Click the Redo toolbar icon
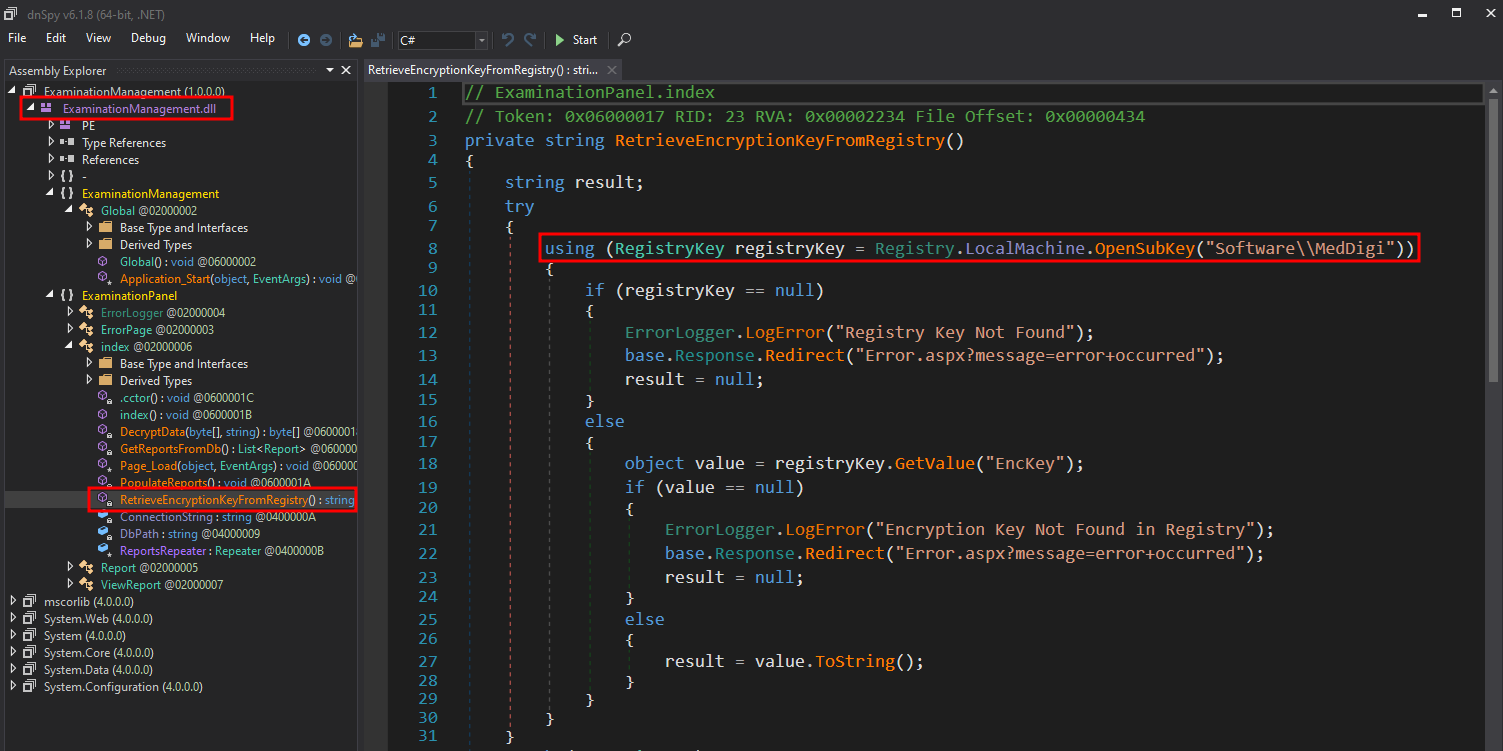The width and height of the screenshot is (1503, 751). click(x=530, y=40)
